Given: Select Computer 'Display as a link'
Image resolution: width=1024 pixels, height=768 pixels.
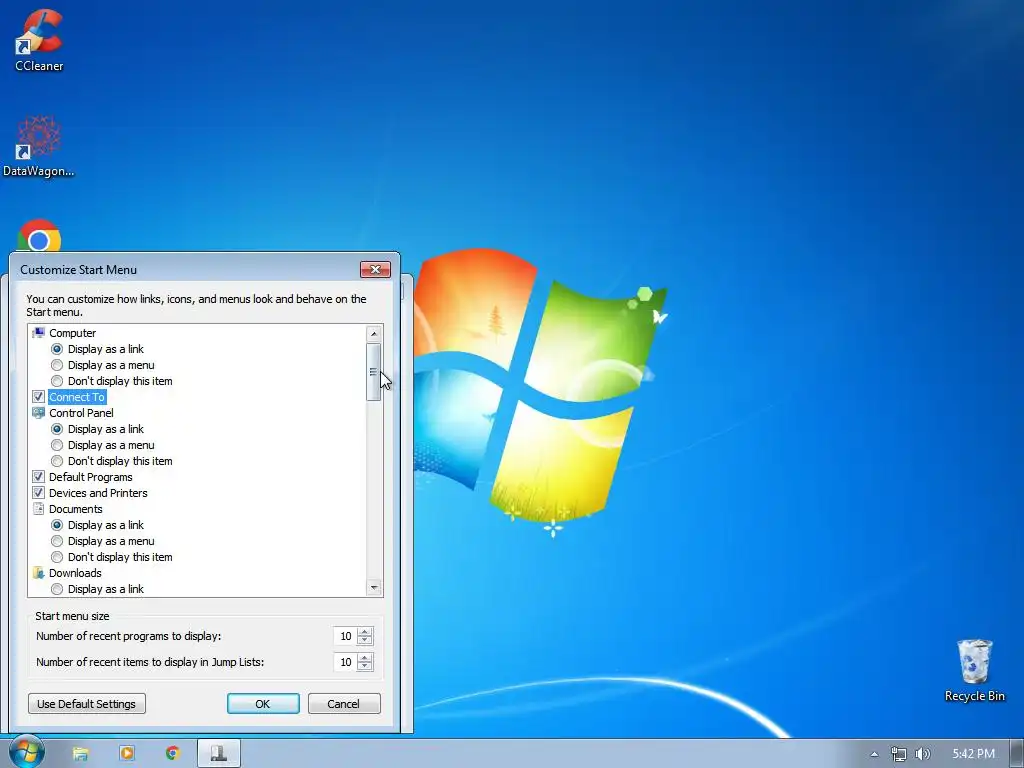Looking at the screenshot, I should 57,349.
